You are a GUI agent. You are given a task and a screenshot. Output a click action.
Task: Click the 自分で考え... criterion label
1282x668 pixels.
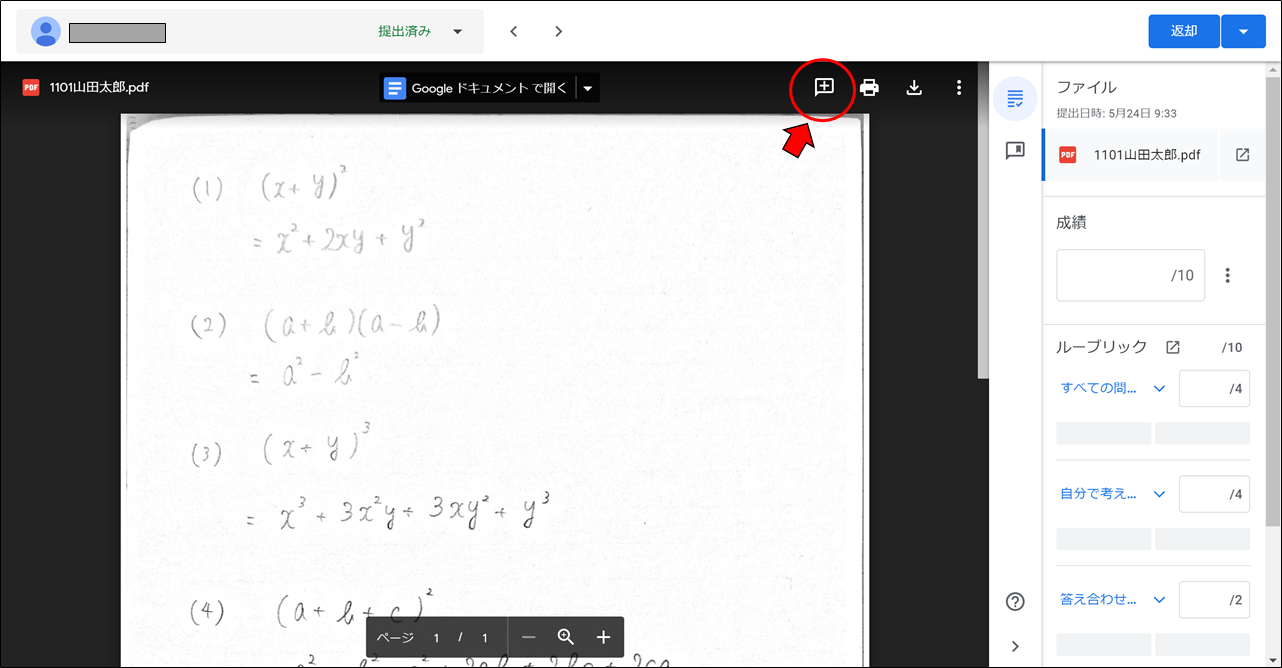(x=1098, y=493)
